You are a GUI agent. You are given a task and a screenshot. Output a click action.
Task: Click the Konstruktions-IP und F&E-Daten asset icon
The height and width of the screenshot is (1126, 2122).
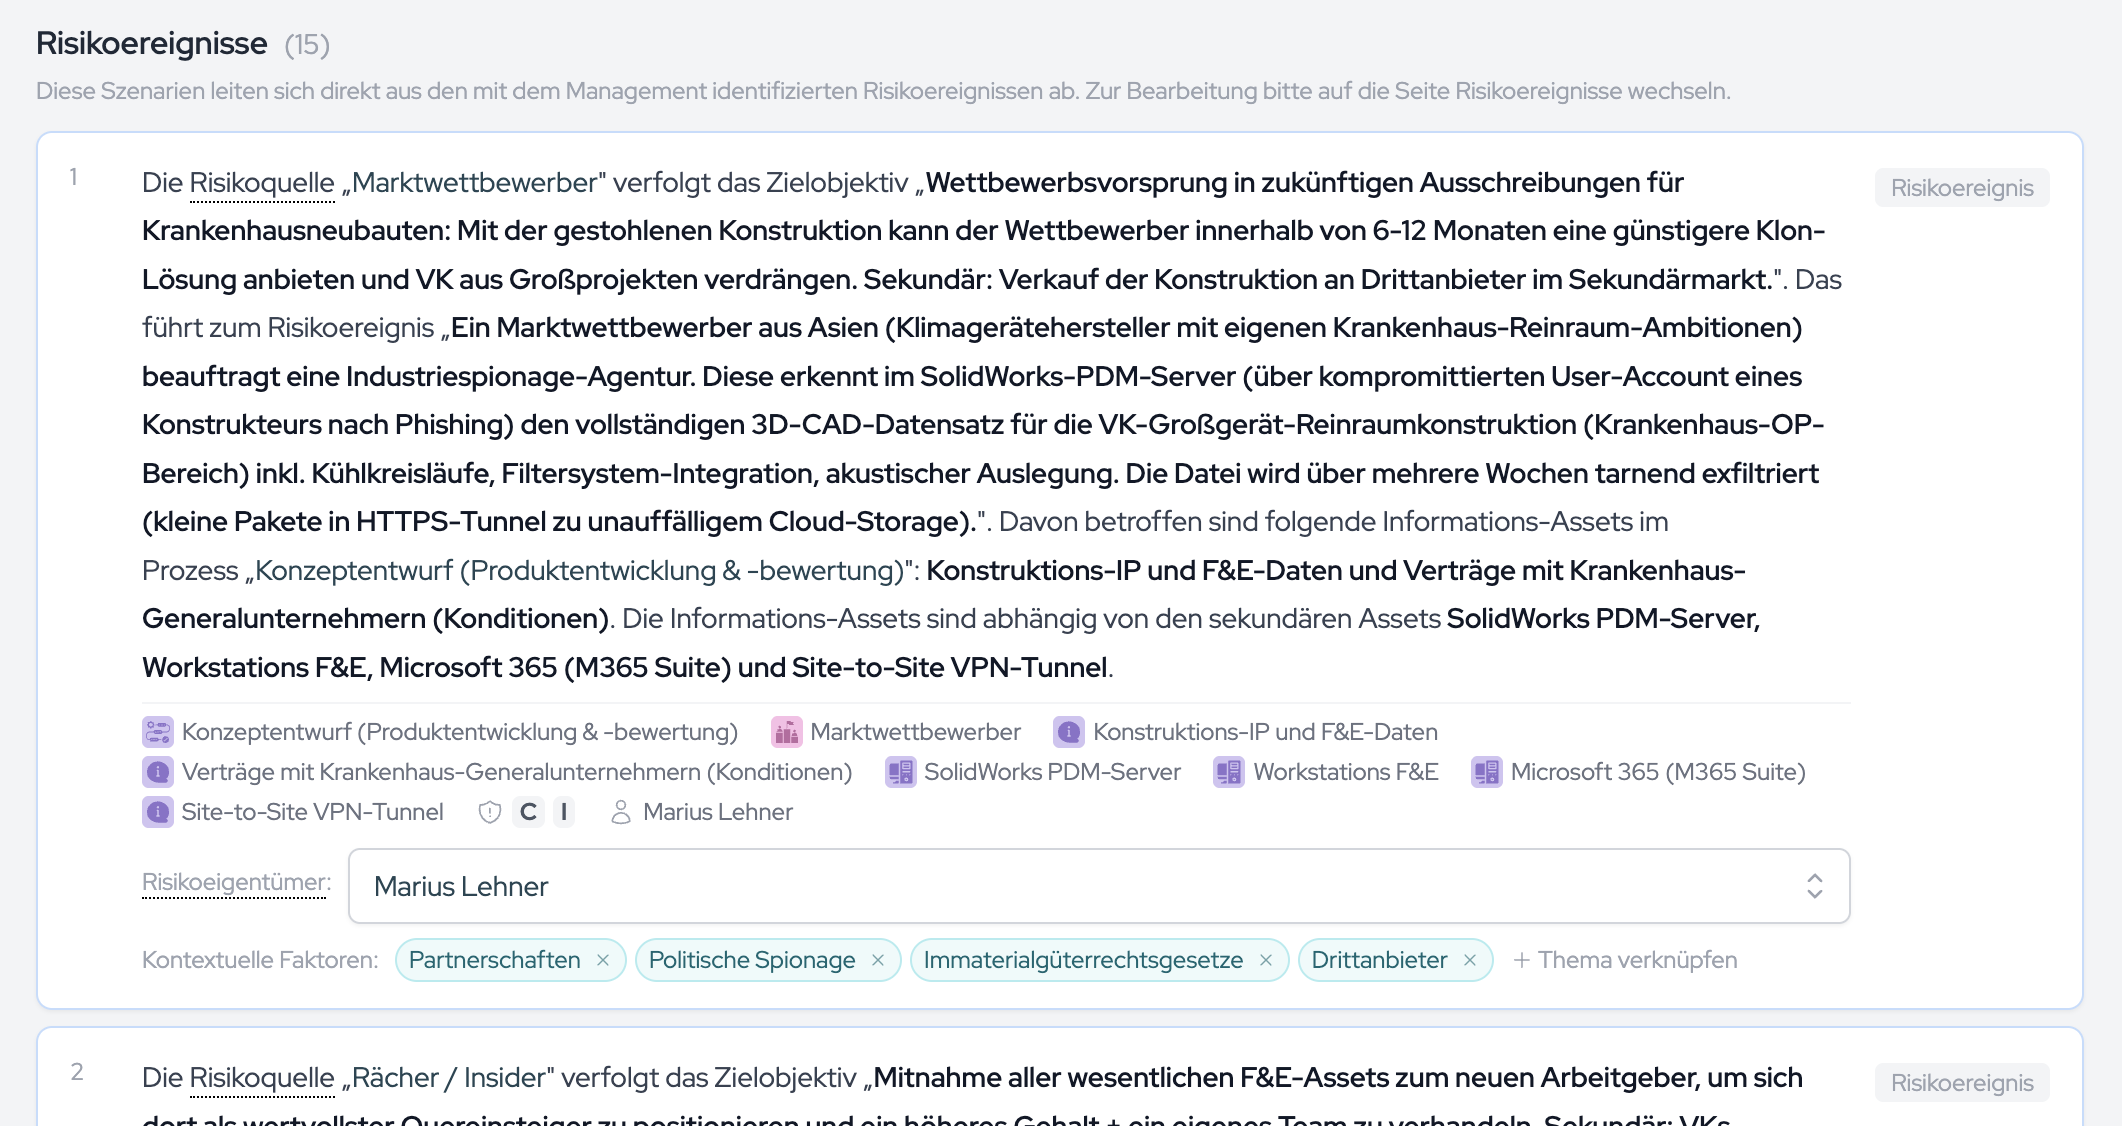click(1069, 732)
